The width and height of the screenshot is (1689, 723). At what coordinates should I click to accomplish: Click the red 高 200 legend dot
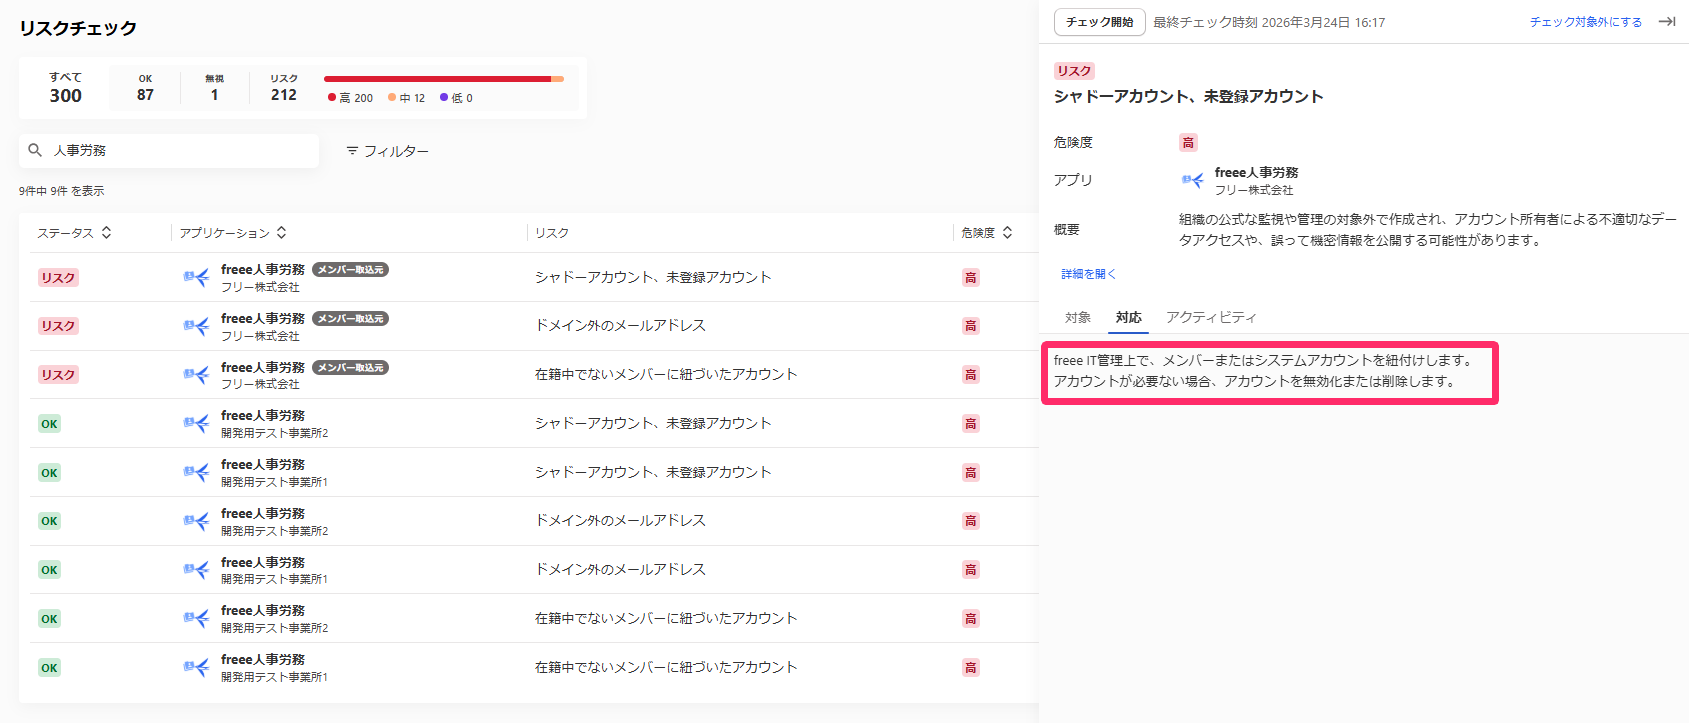click(x=332, y=98)
